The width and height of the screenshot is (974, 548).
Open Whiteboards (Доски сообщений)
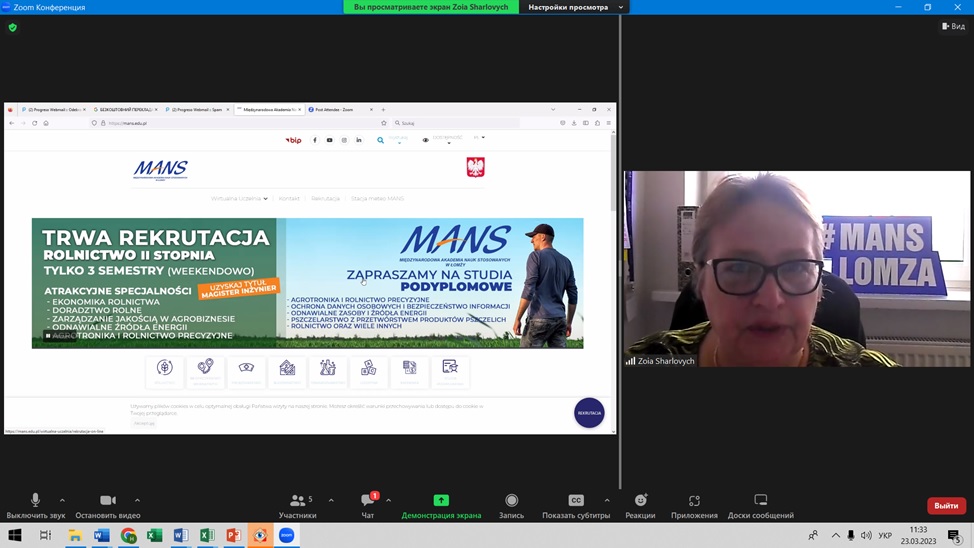(x=760, y=506)
